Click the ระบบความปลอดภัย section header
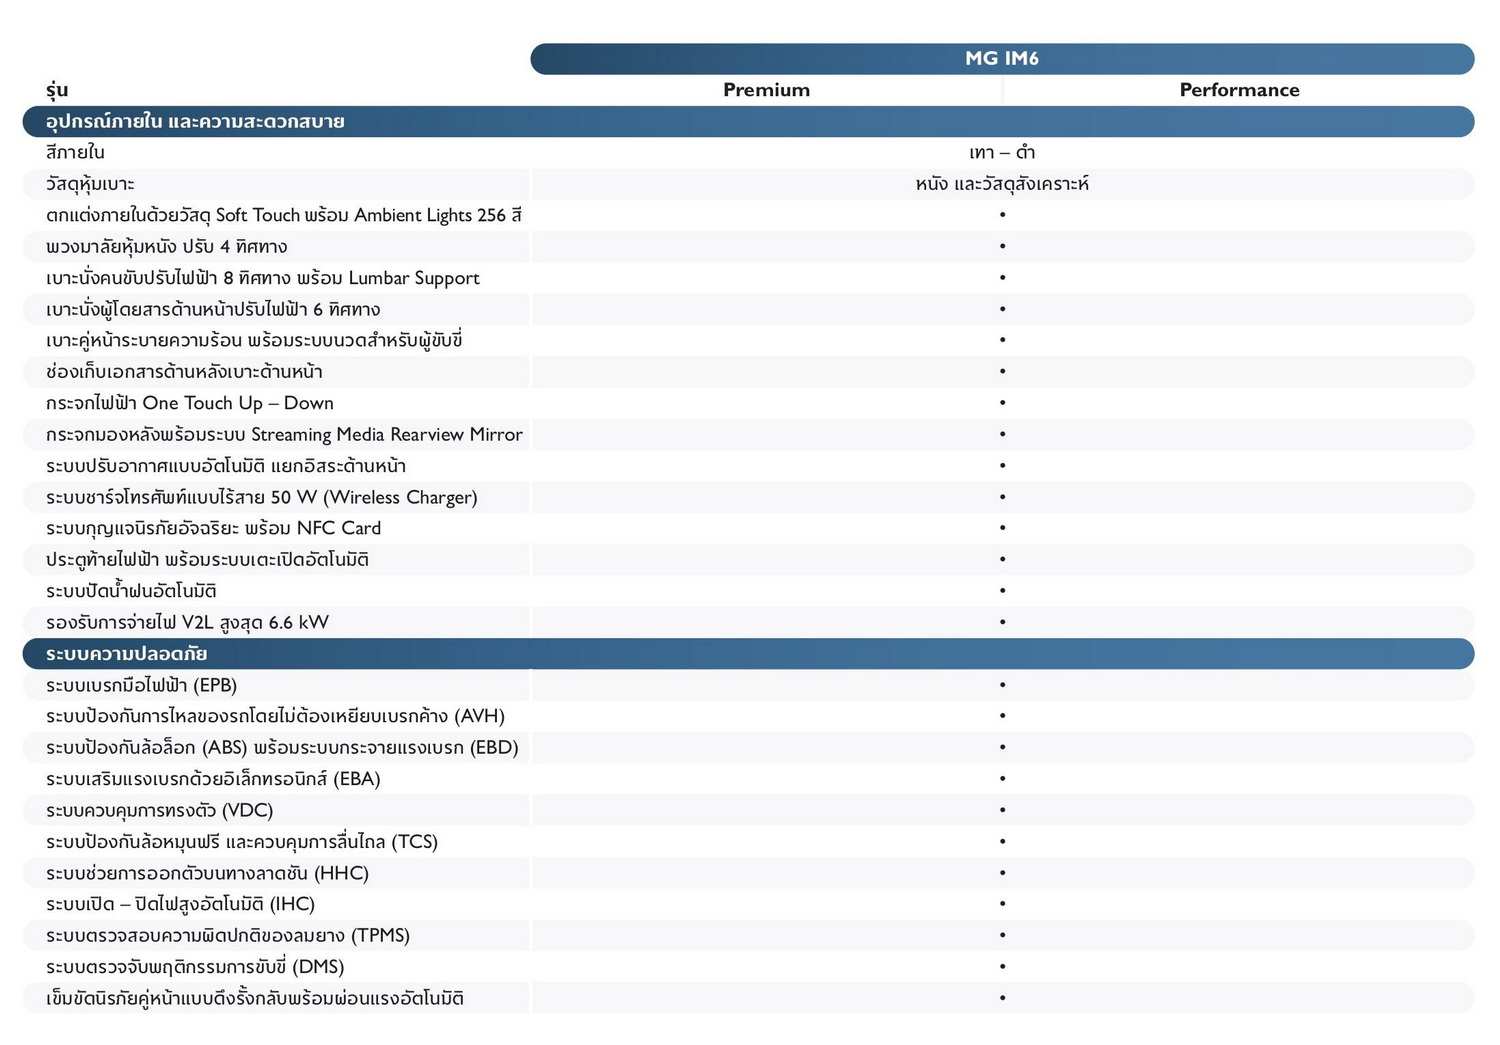 pyautogui.click(x=127, y=654)
